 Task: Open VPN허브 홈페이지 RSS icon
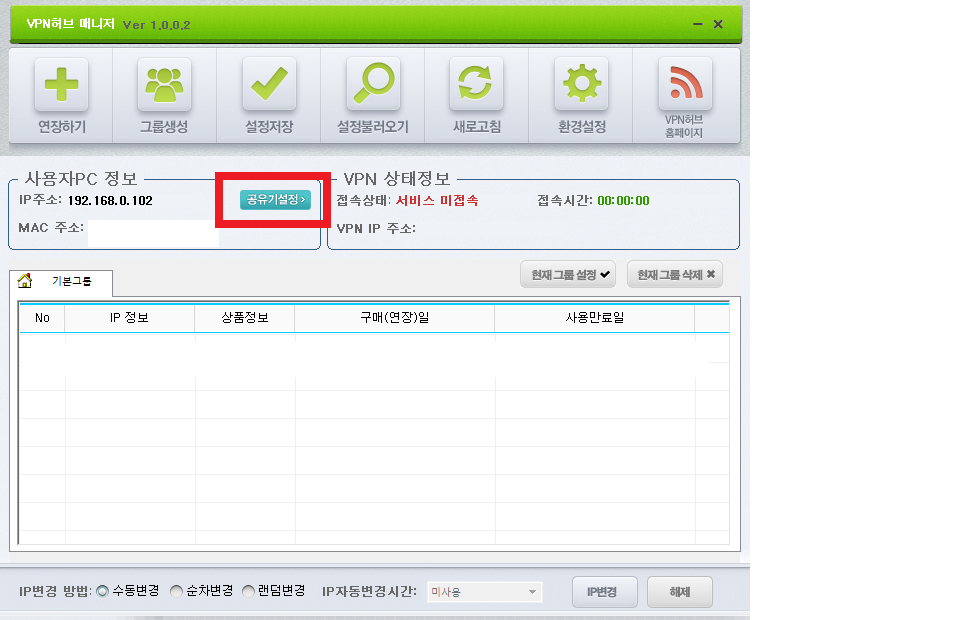pyautogui.click(x=685, y=84)
